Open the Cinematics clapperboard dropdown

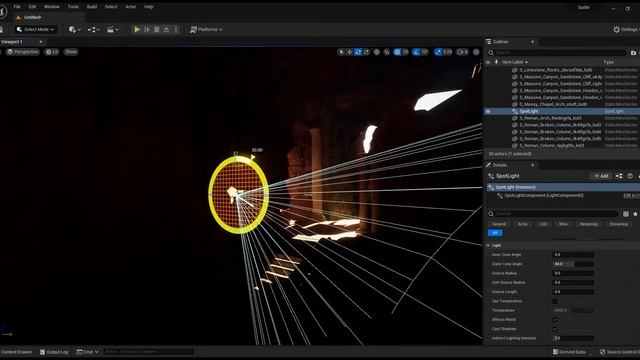112,29
